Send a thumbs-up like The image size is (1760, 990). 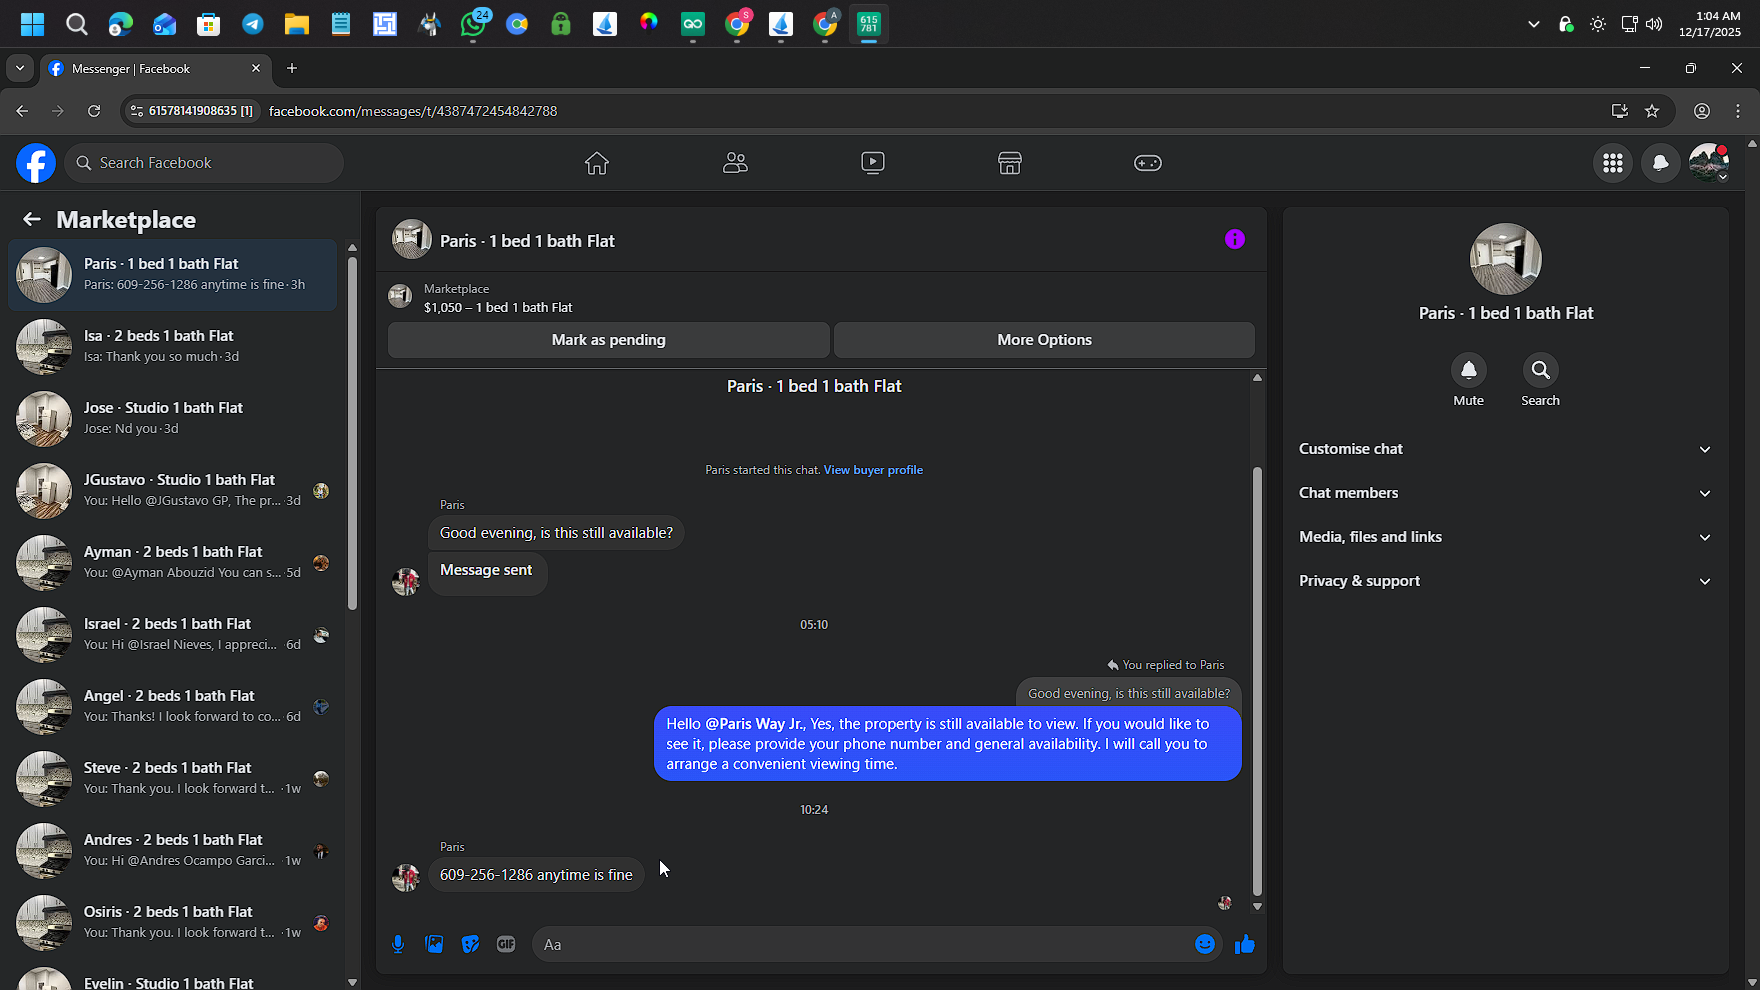(x=1245, y=944)
